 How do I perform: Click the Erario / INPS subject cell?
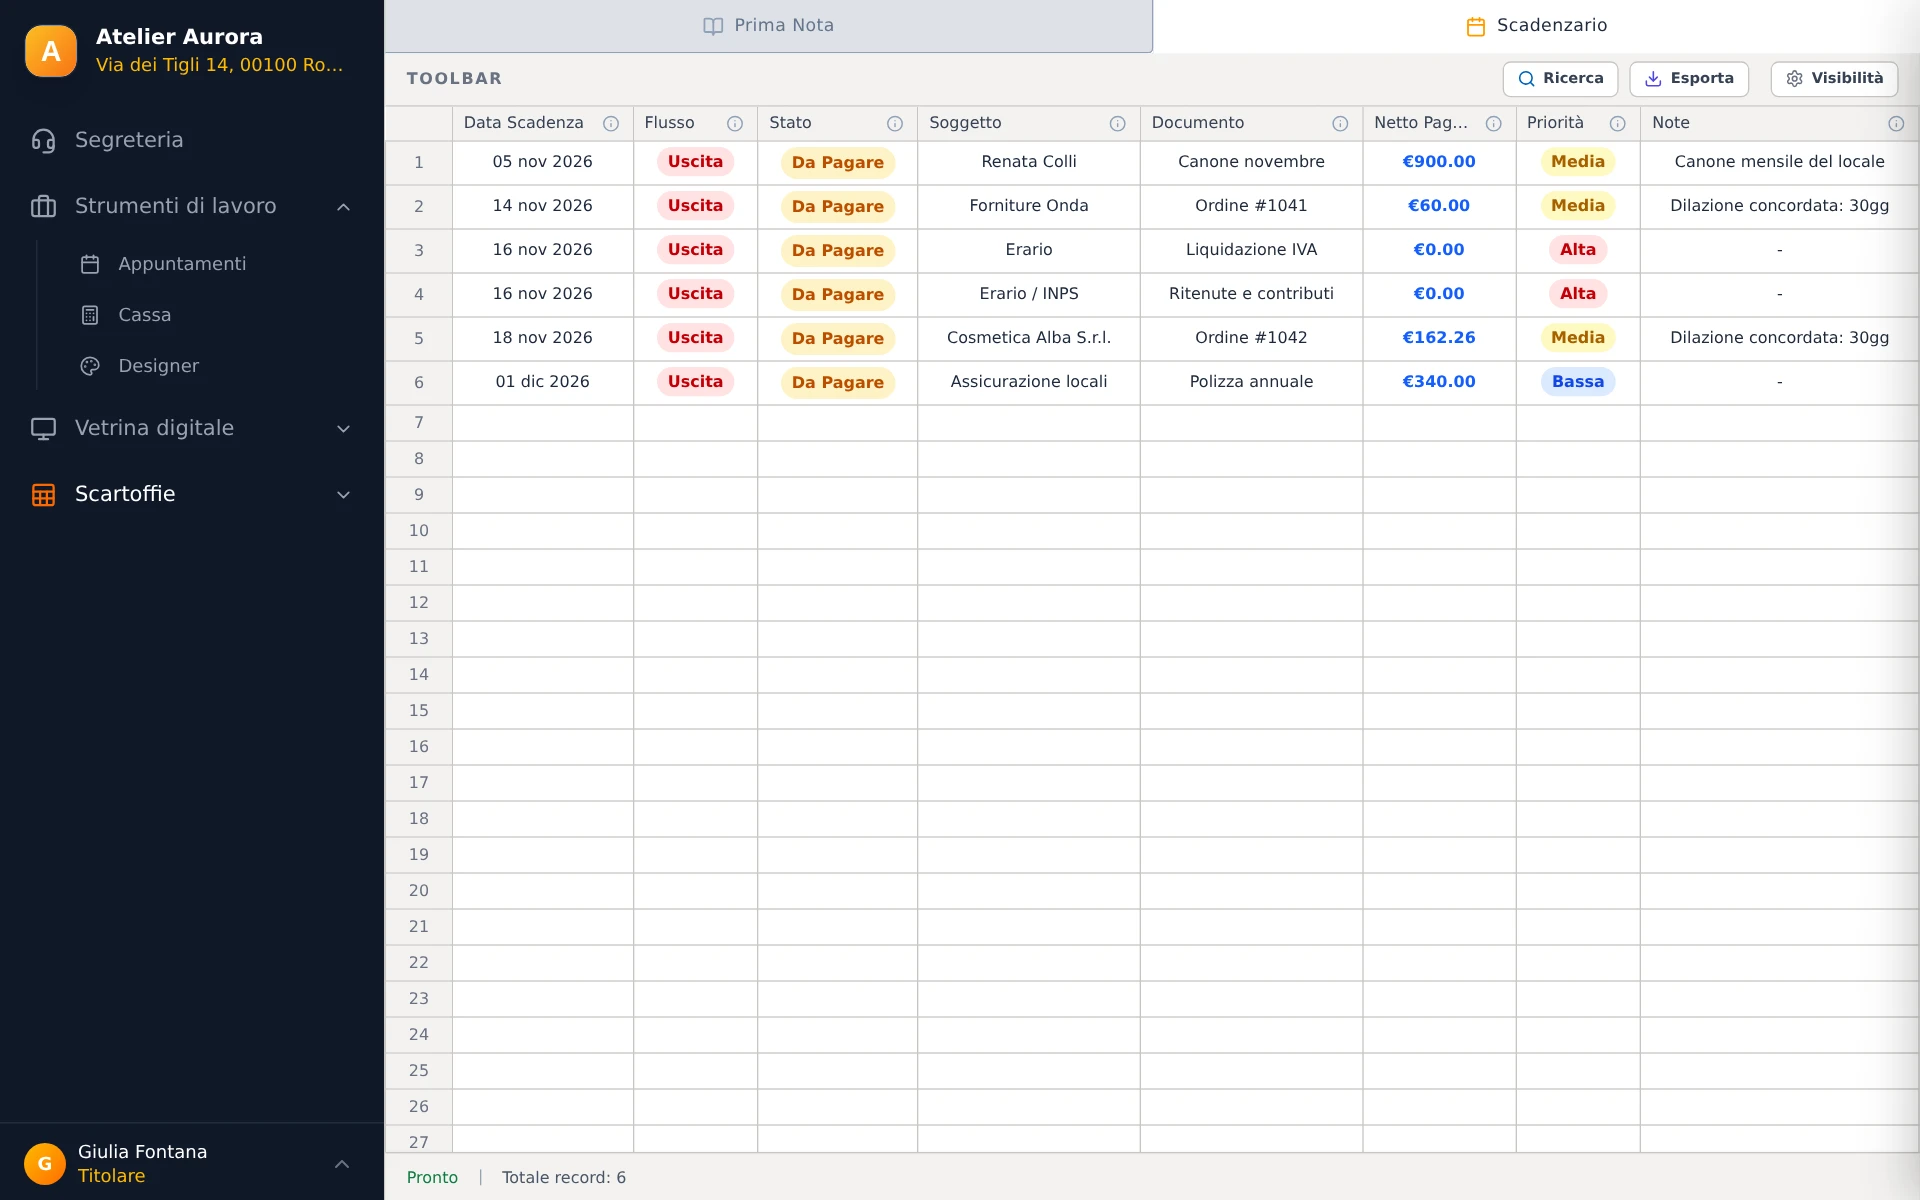pyautogui.click(x=1029, y=294)
